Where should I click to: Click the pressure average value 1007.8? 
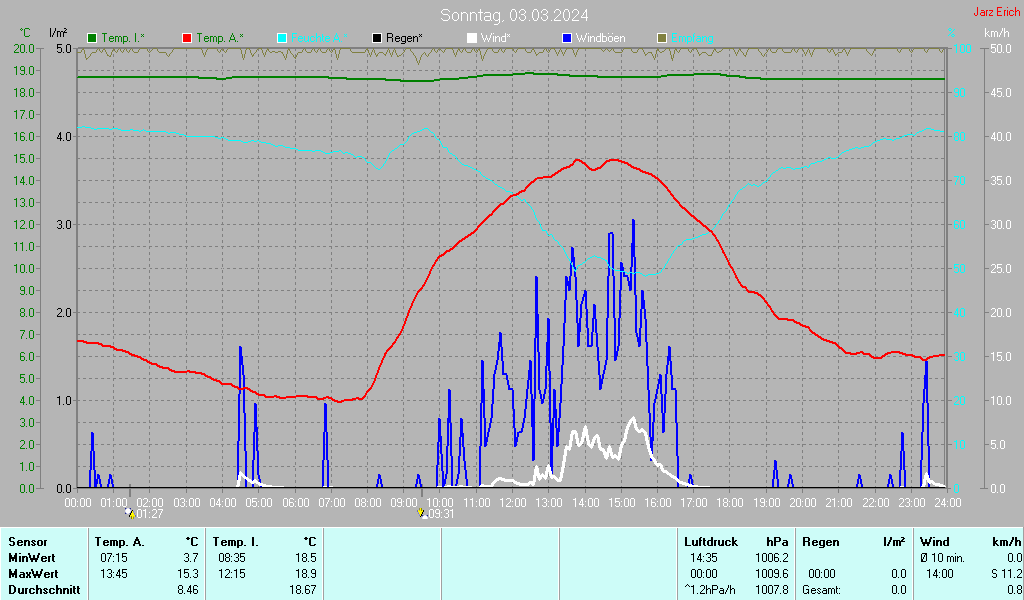[772, 590]
